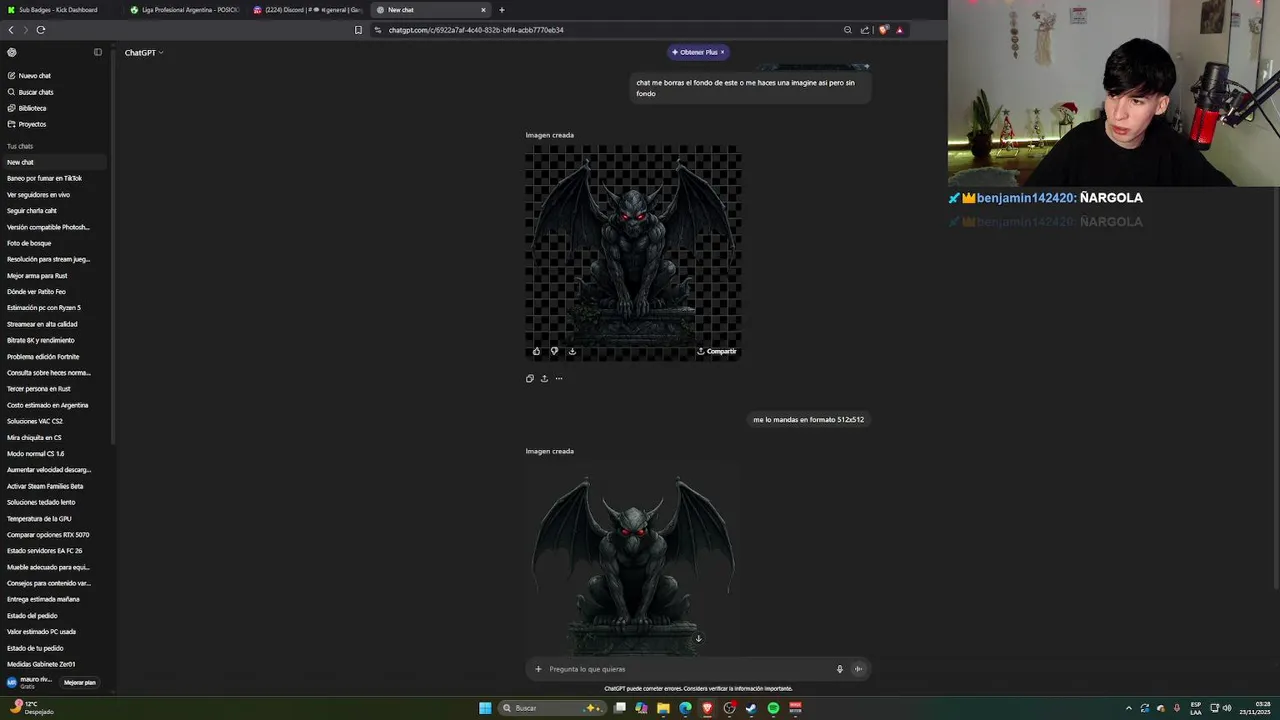This screenshot has width=1280, height=720.
Task: Open the weather widget showing 12°C
Action: pyautogui.click(x=30, y=707)
